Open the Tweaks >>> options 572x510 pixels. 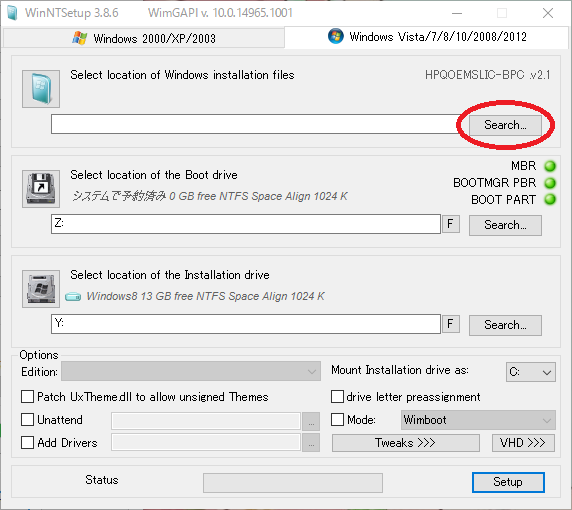406,443
